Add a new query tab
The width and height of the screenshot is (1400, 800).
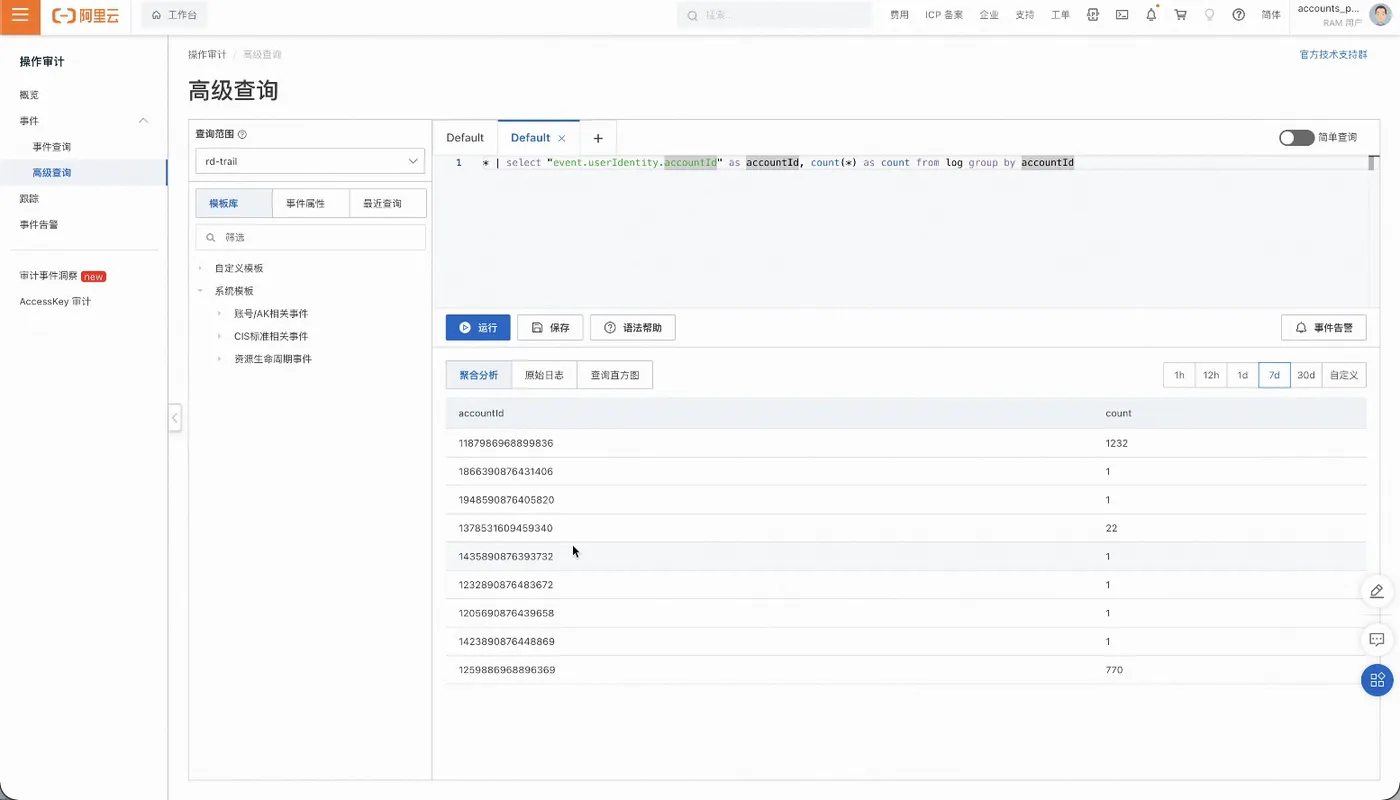tap(598, 138)
